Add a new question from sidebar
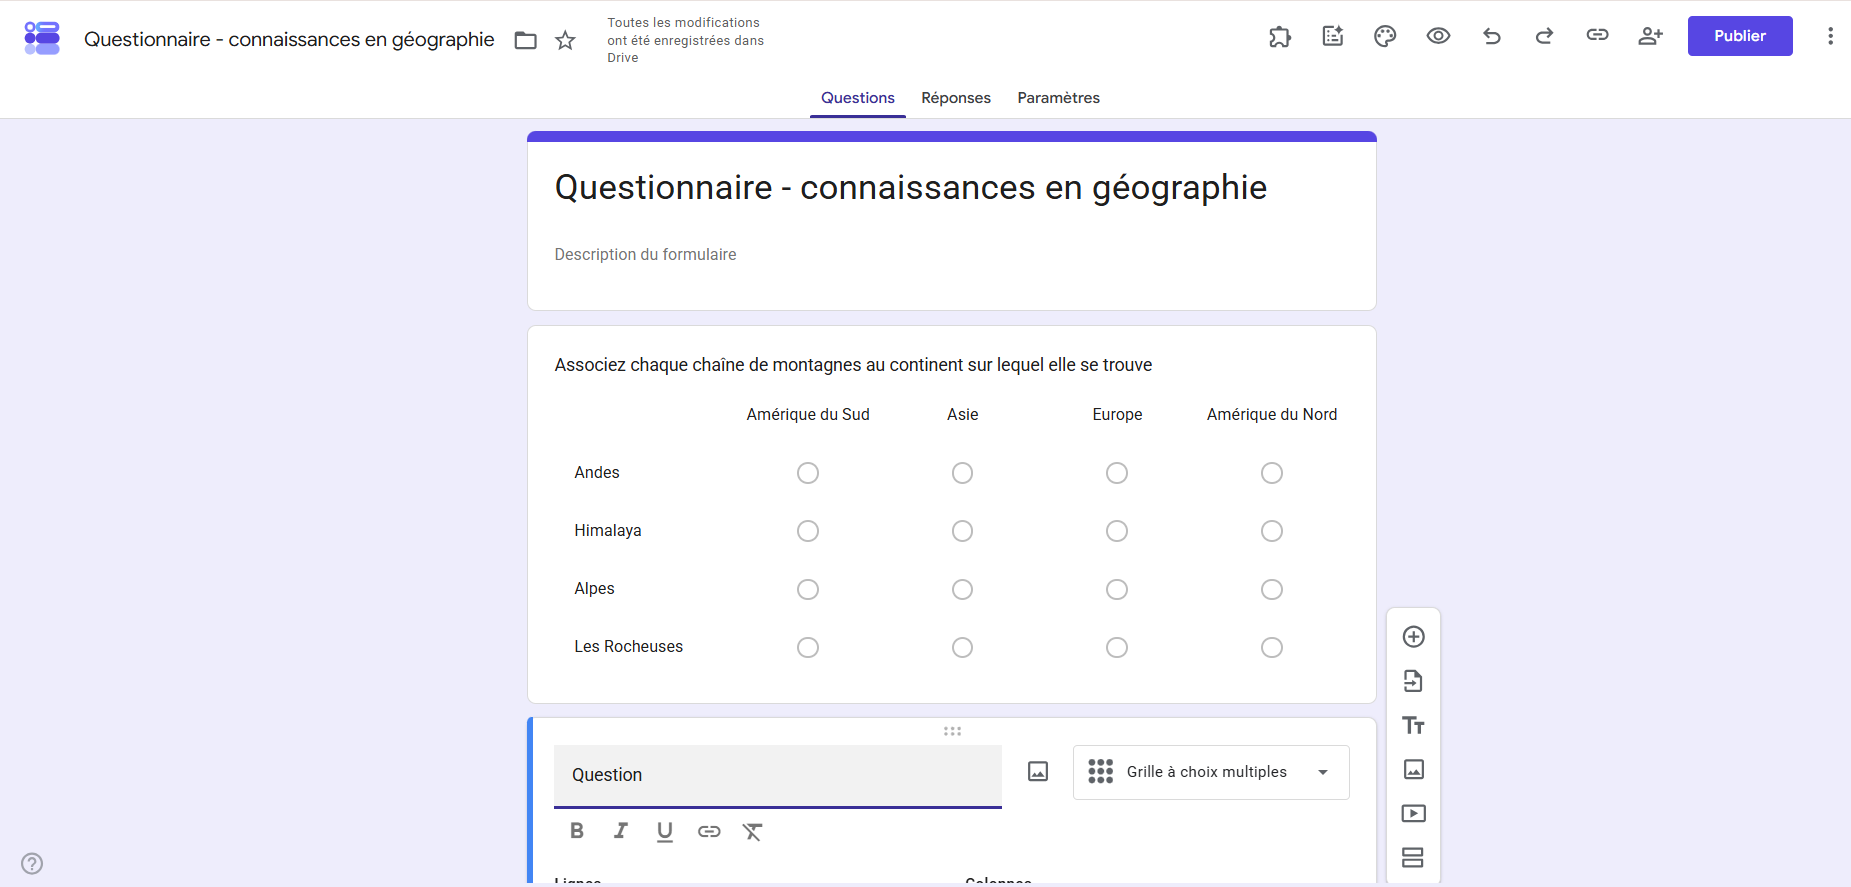Screen dimensions: 1851x887 tap(1413, 637)
